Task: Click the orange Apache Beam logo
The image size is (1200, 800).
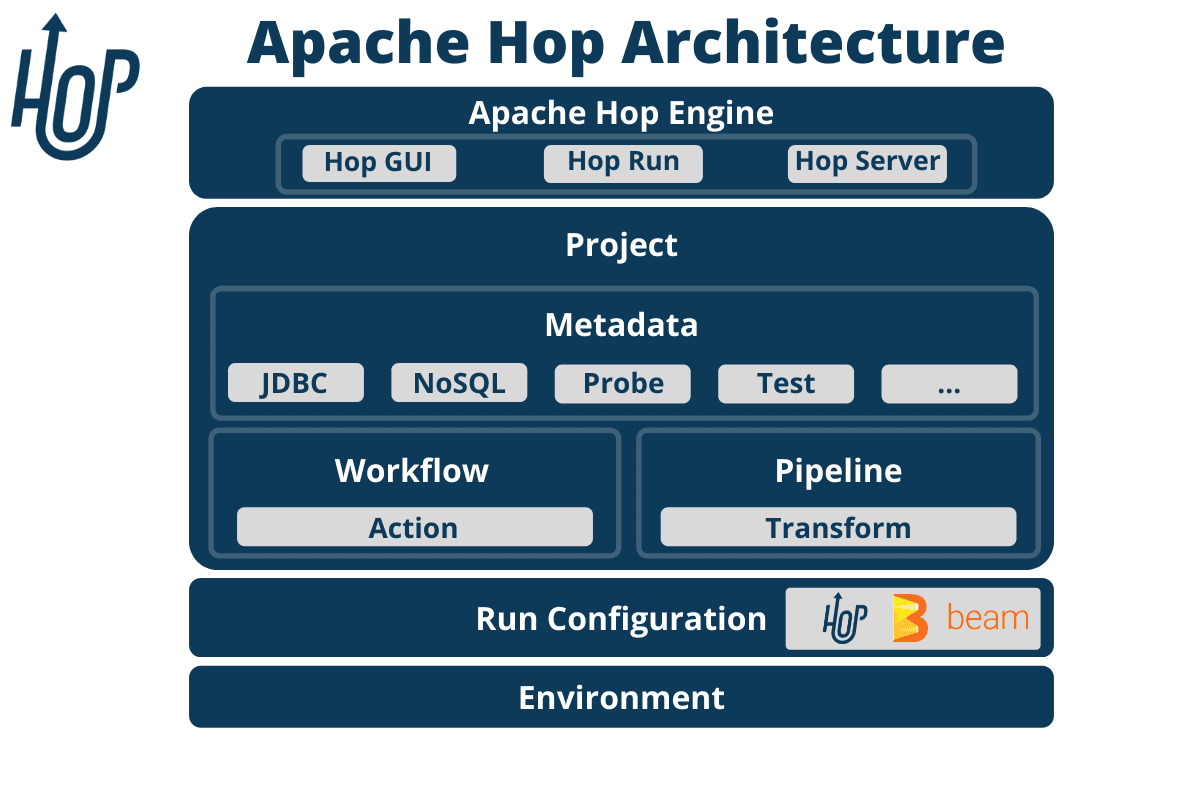Action: (910, 619)
